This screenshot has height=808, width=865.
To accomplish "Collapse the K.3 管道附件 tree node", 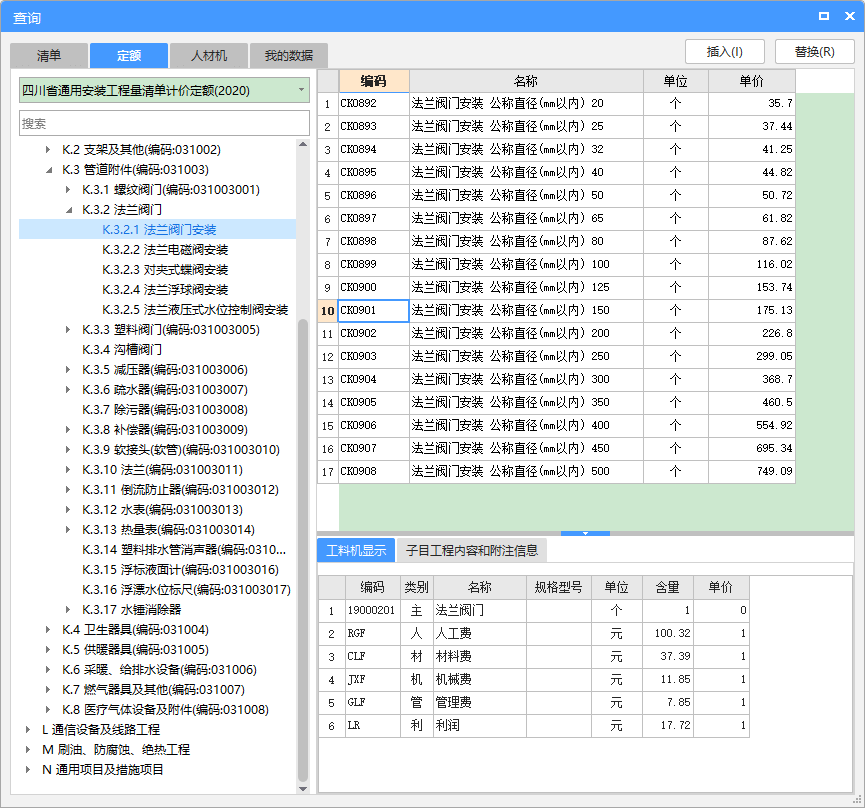I will [x=49, y=170].
